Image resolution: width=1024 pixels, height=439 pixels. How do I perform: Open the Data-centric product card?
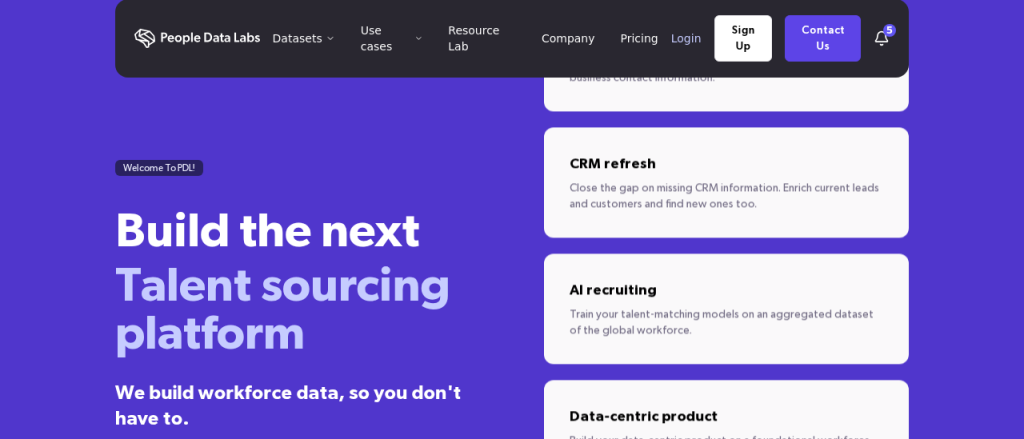[726, 410]
